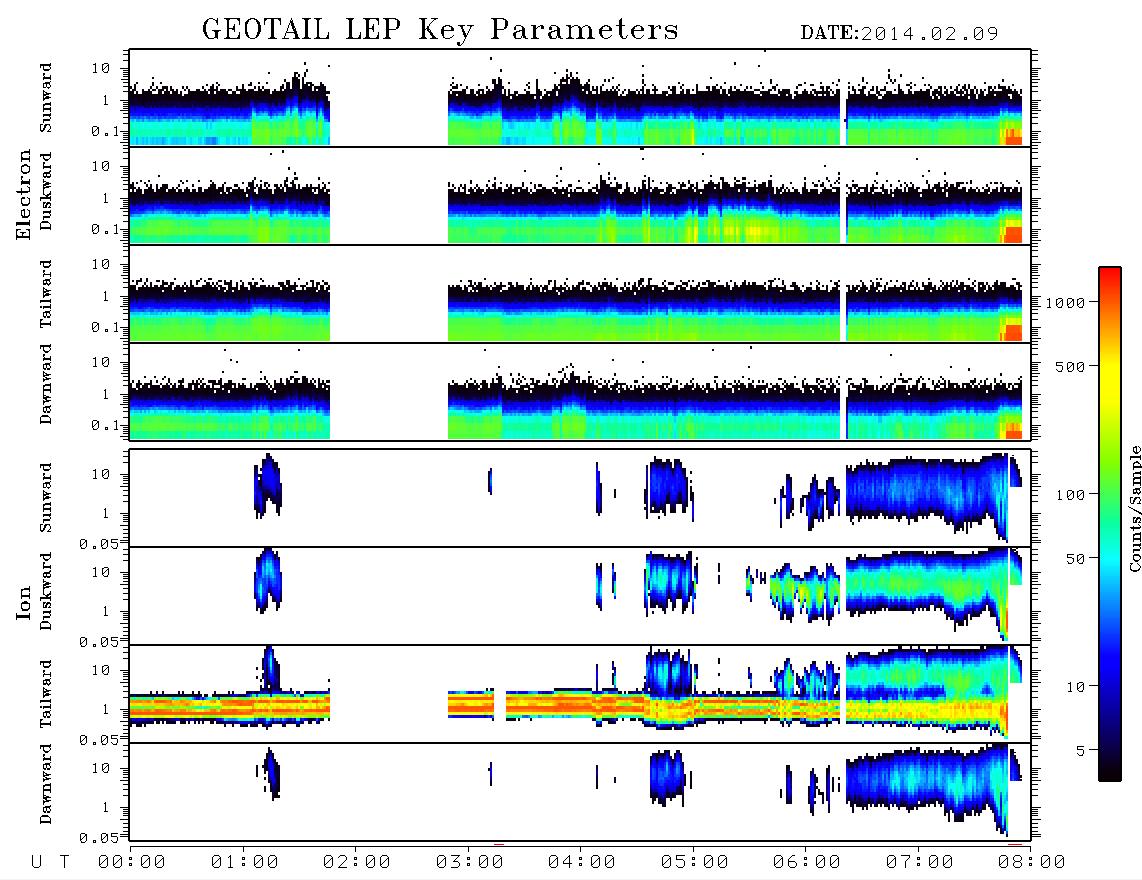Image resolution: width=1142 pixels, height=880 pixels.
Task: Click the "5" color bar tick label
Action: click(1080, 752)
